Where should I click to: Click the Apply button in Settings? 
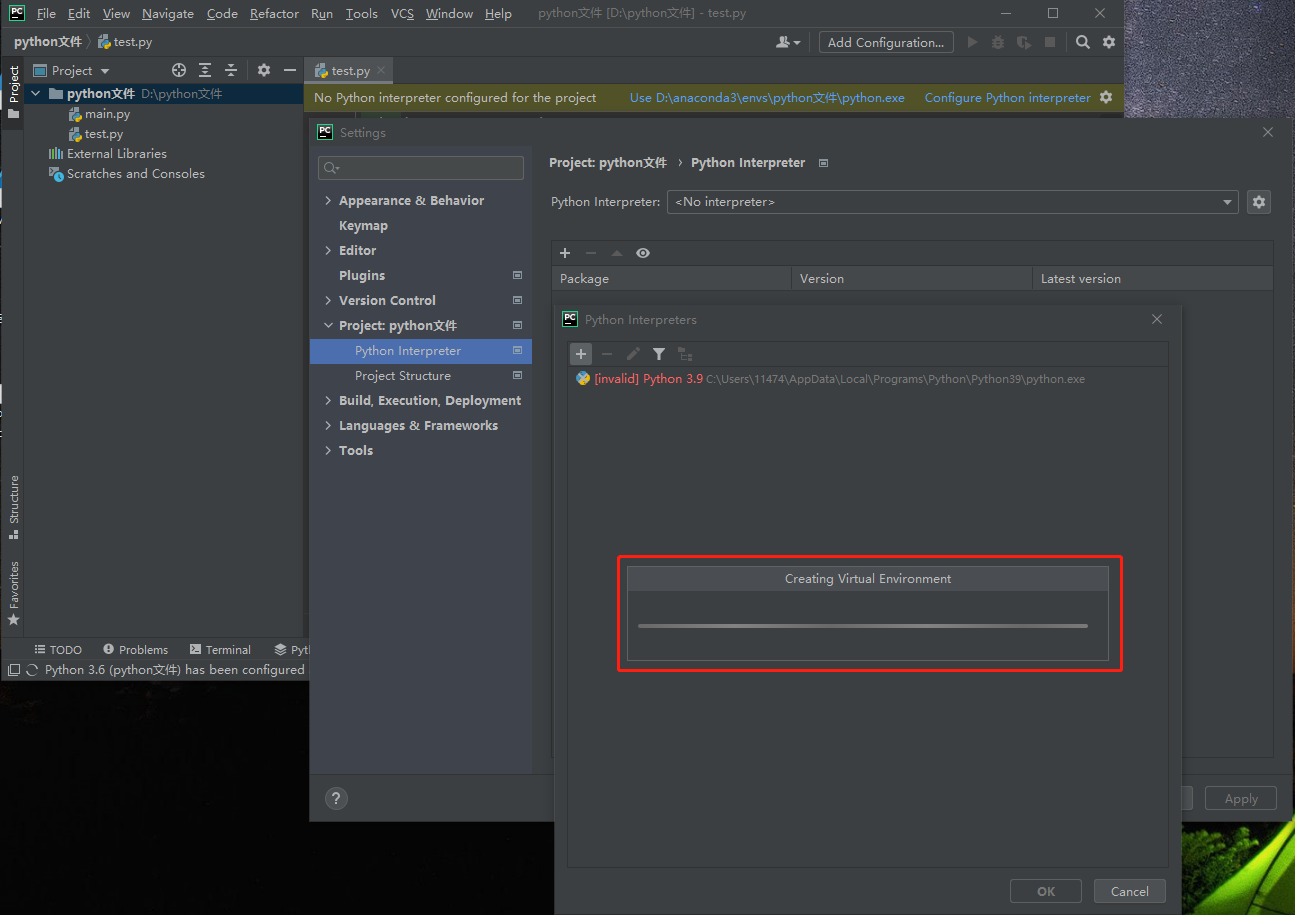click(x=1241, y=799)
